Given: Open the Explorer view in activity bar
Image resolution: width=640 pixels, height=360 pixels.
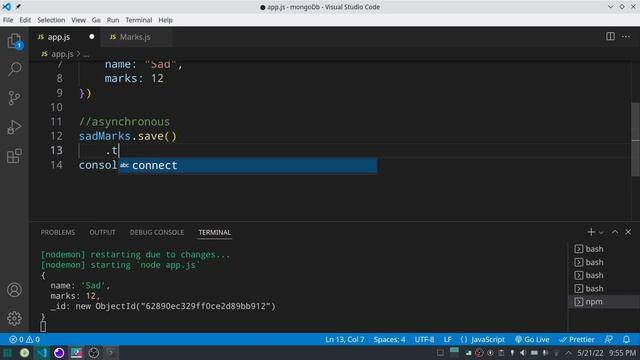Looking at the screenshot, I should click(14, 41).
